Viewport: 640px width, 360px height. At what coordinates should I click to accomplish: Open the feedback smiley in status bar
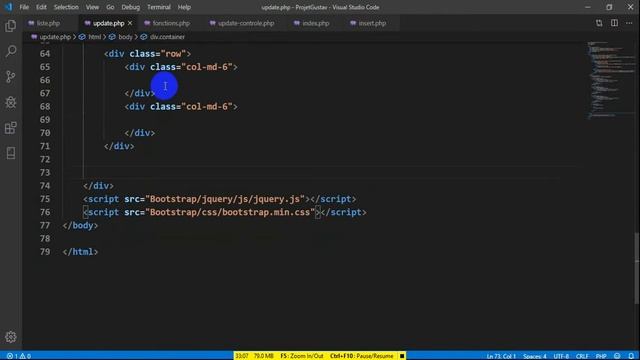[617, 356]
